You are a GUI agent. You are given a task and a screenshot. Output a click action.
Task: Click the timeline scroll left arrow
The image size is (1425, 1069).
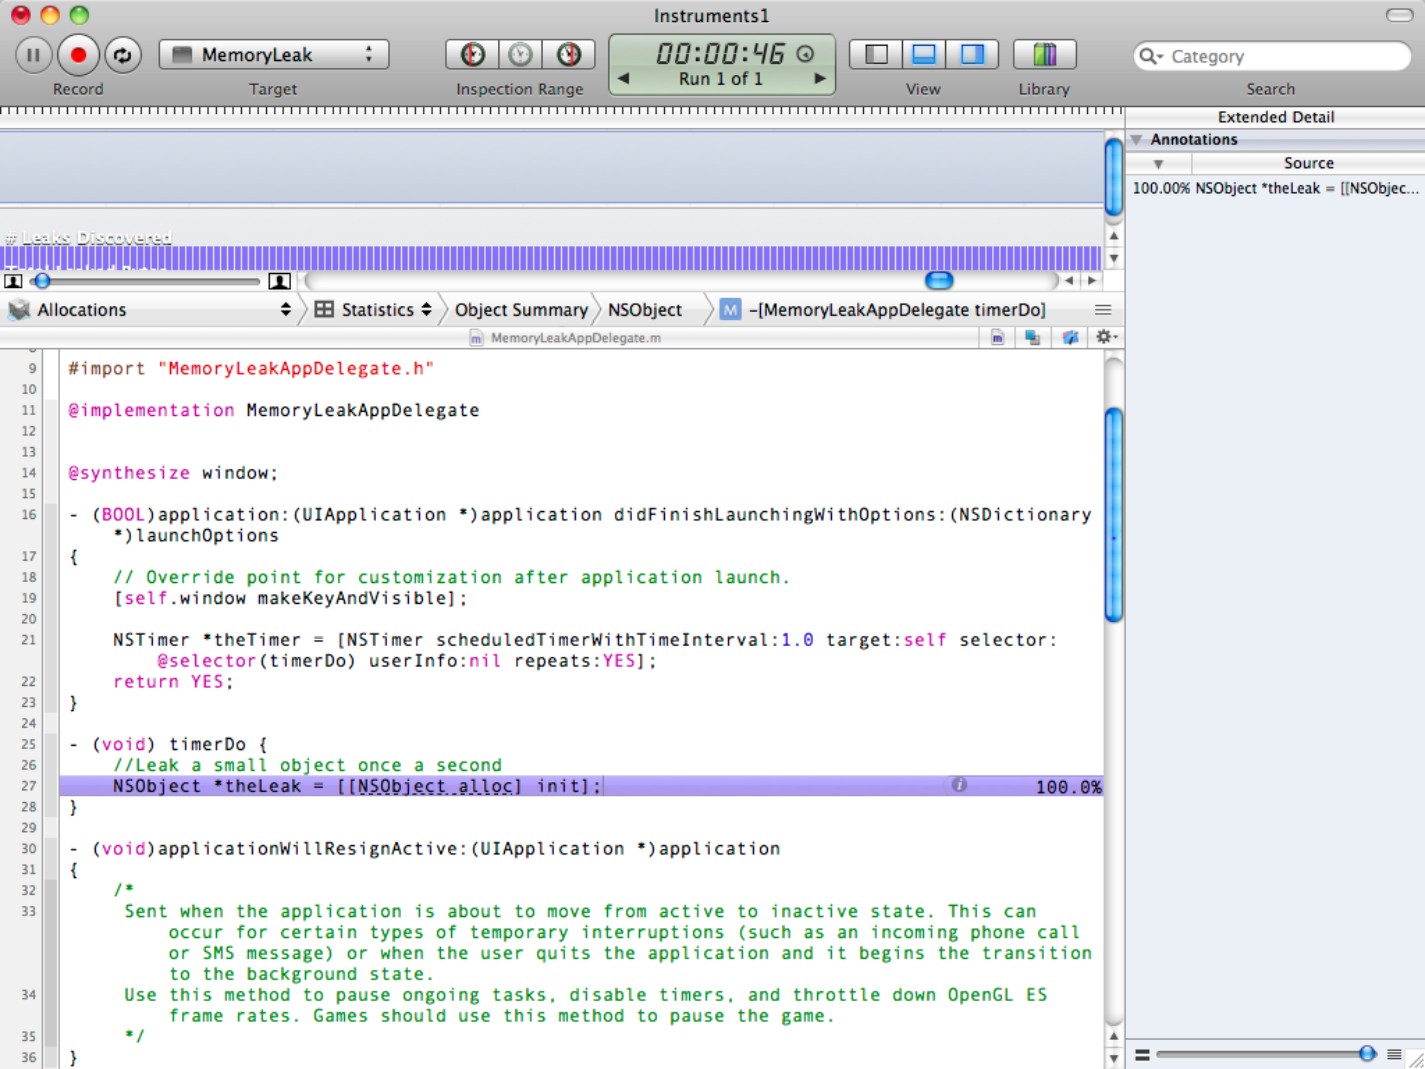(x=1069, y=281)
